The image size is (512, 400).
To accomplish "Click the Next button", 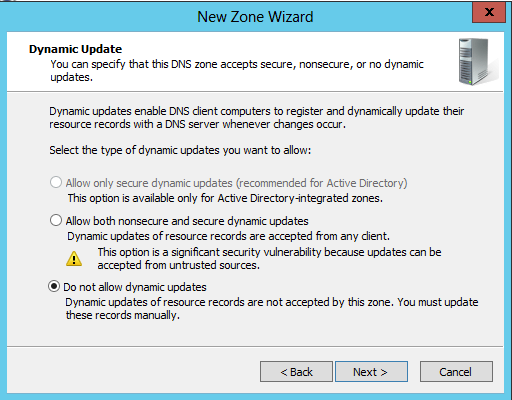I will (x=371, y=371).
